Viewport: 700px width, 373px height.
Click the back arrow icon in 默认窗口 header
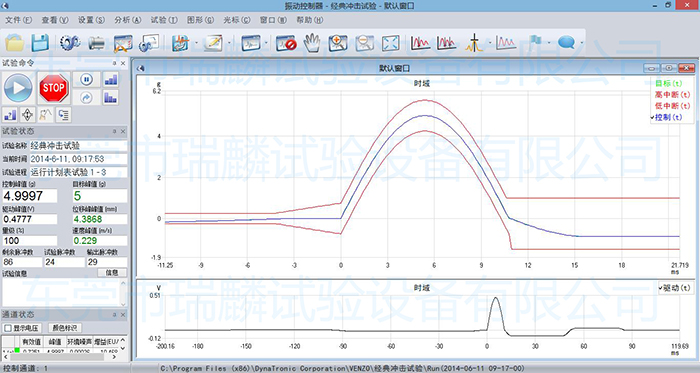tap(141, 68)
